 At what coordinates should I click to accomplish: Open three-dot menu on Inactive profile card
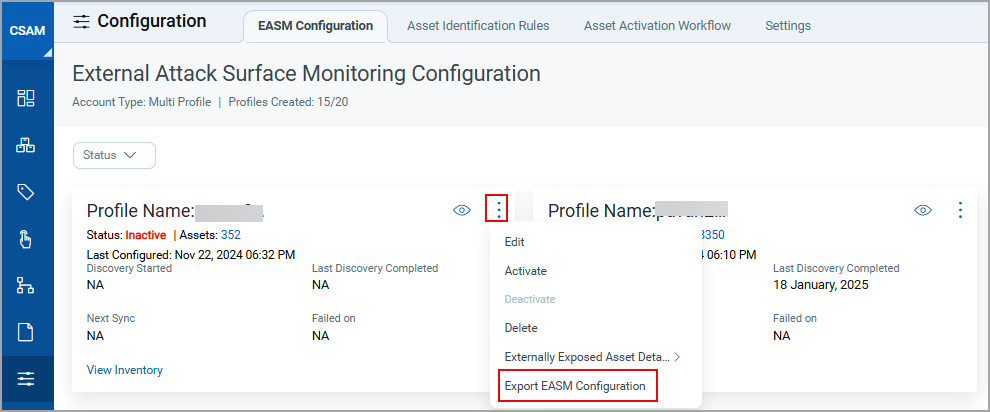click(499, 209)
